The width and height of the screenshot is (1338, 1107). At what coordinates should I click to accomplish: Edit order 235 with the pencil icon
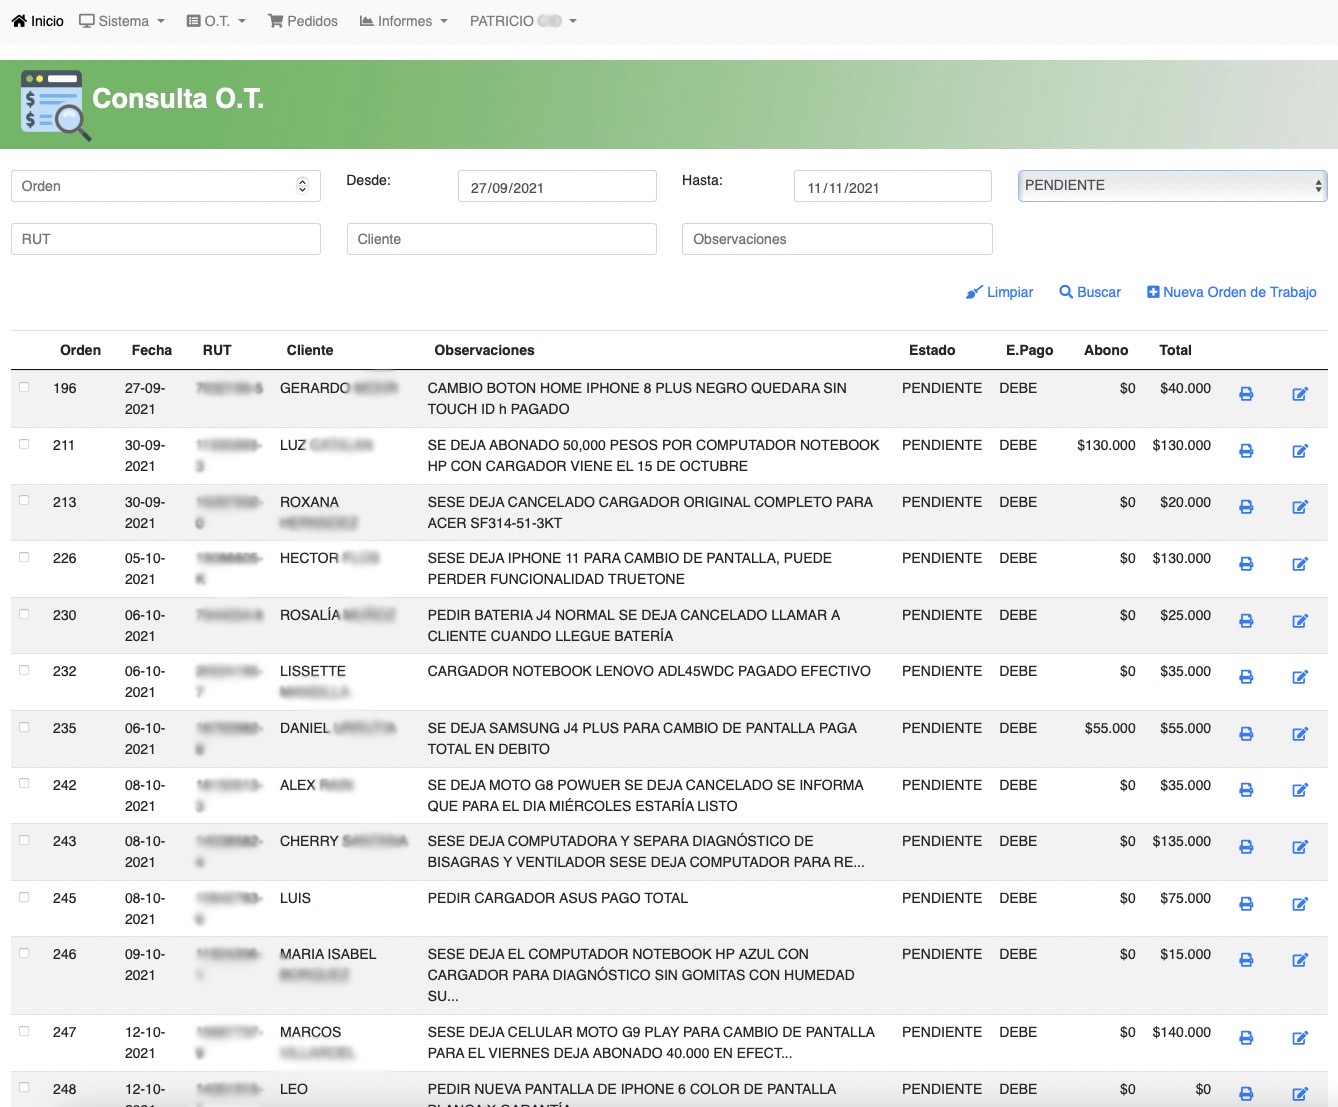click(x=1300, y=734)
